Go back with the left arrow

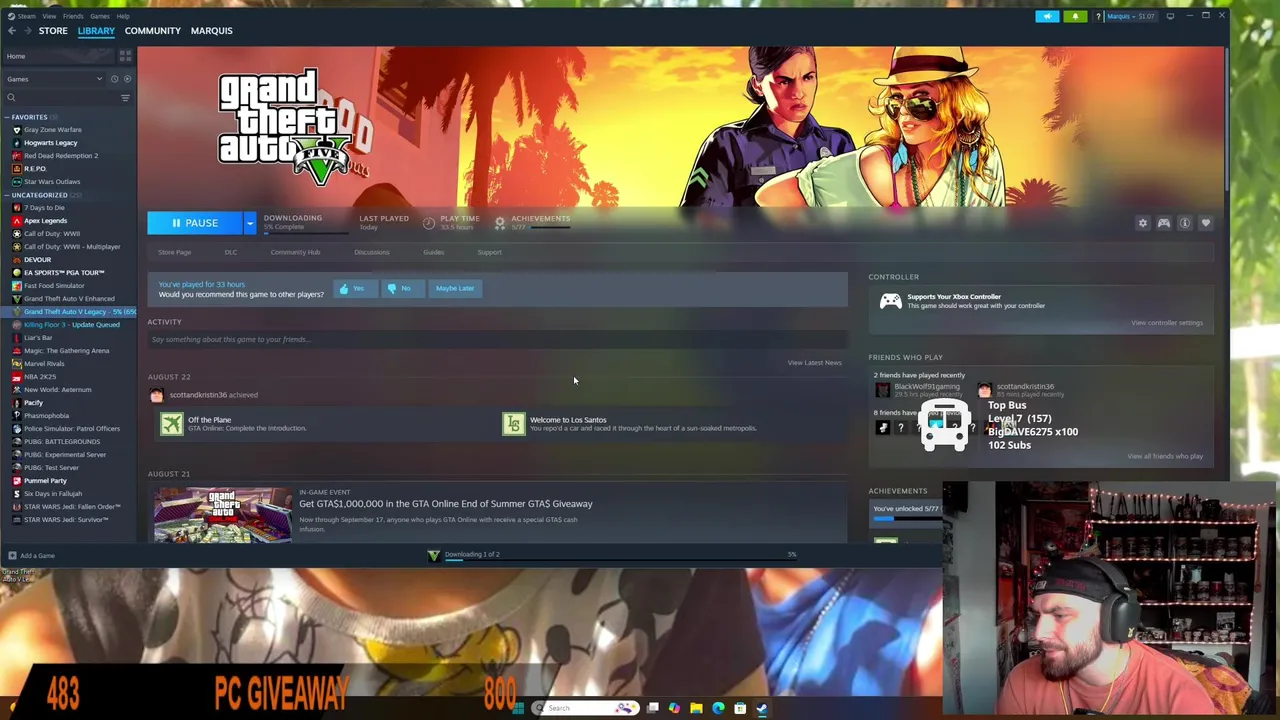point(12,31)
